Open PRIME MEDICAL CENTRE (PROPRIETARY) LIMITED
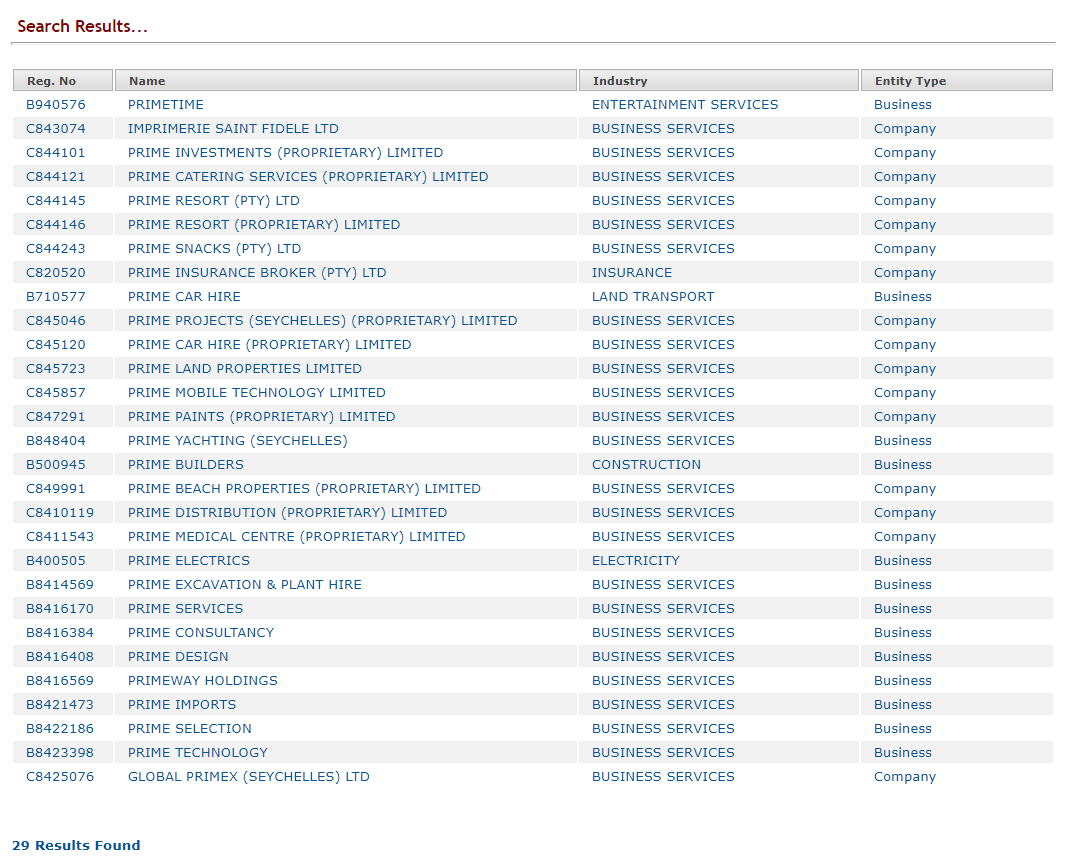This screenshot has width=1065, height=863. click(x=297, y=536)
